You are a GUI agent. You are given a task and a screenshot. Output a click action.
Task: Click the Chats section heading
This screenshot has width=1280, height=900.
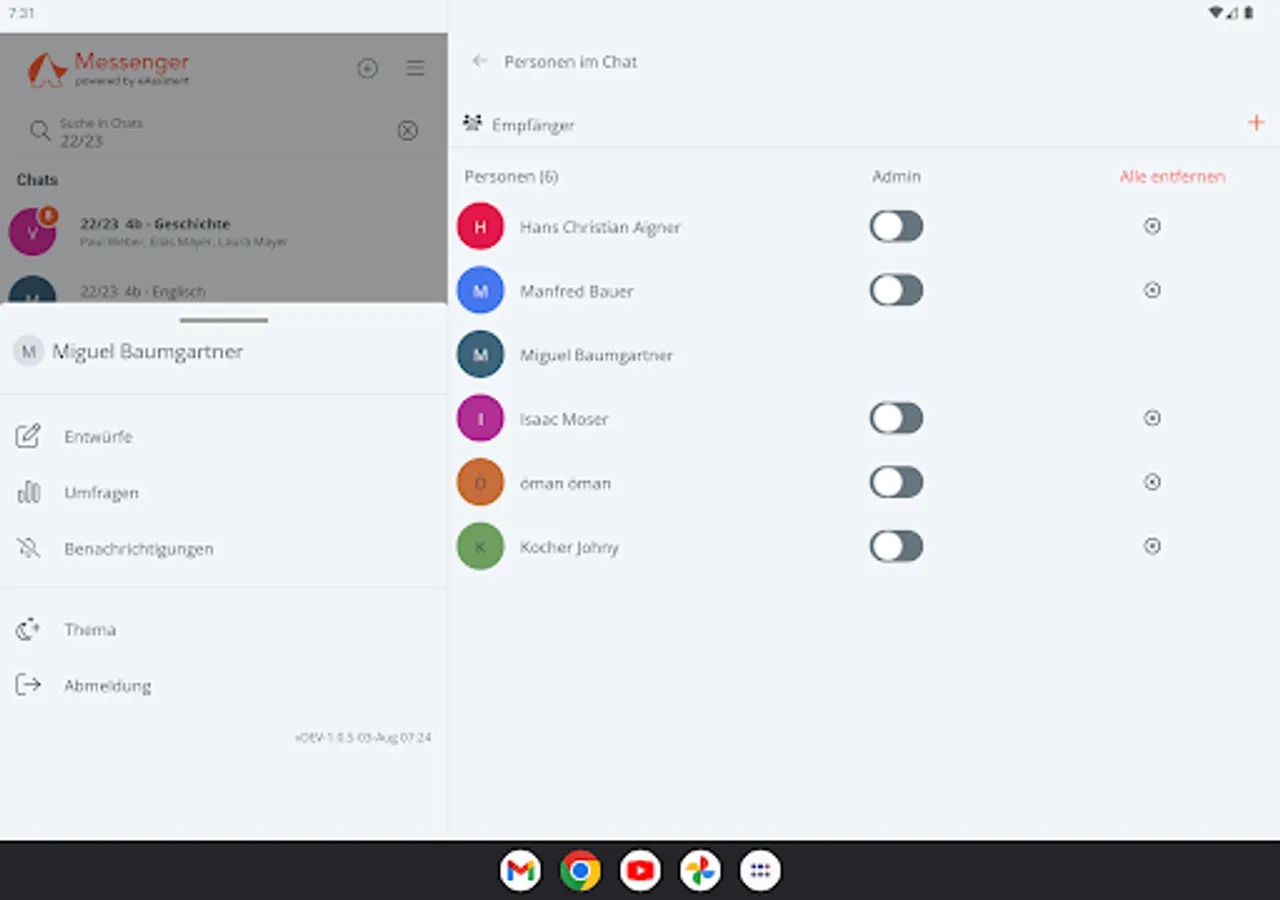pos(37,180)
